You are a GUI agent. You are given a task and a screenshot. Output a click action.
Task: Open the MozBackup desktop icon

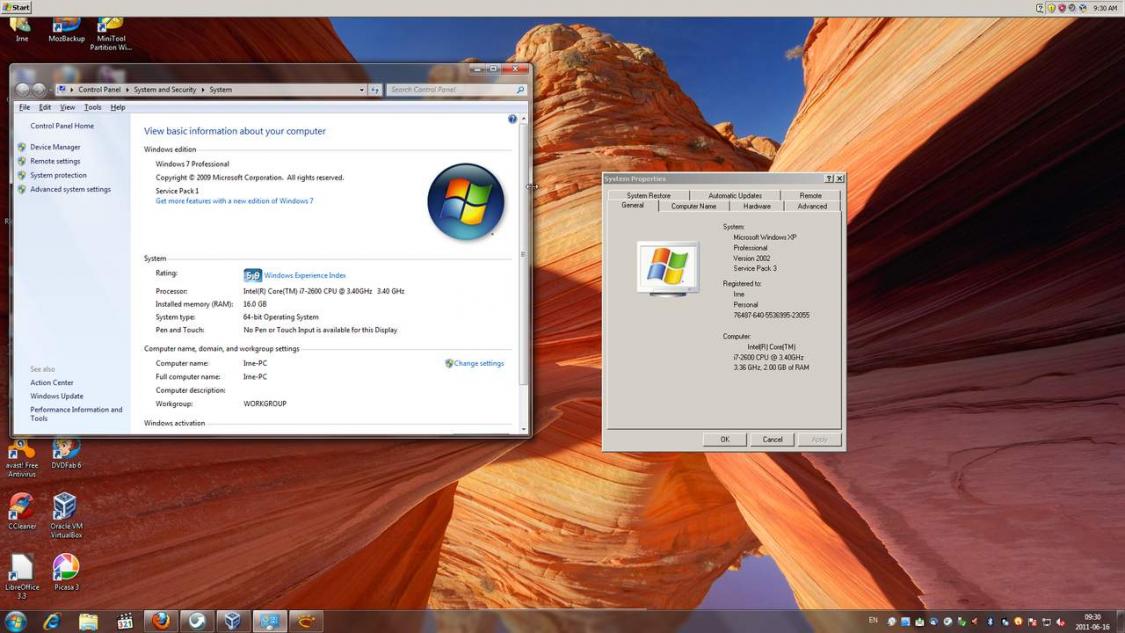(66, 30)
